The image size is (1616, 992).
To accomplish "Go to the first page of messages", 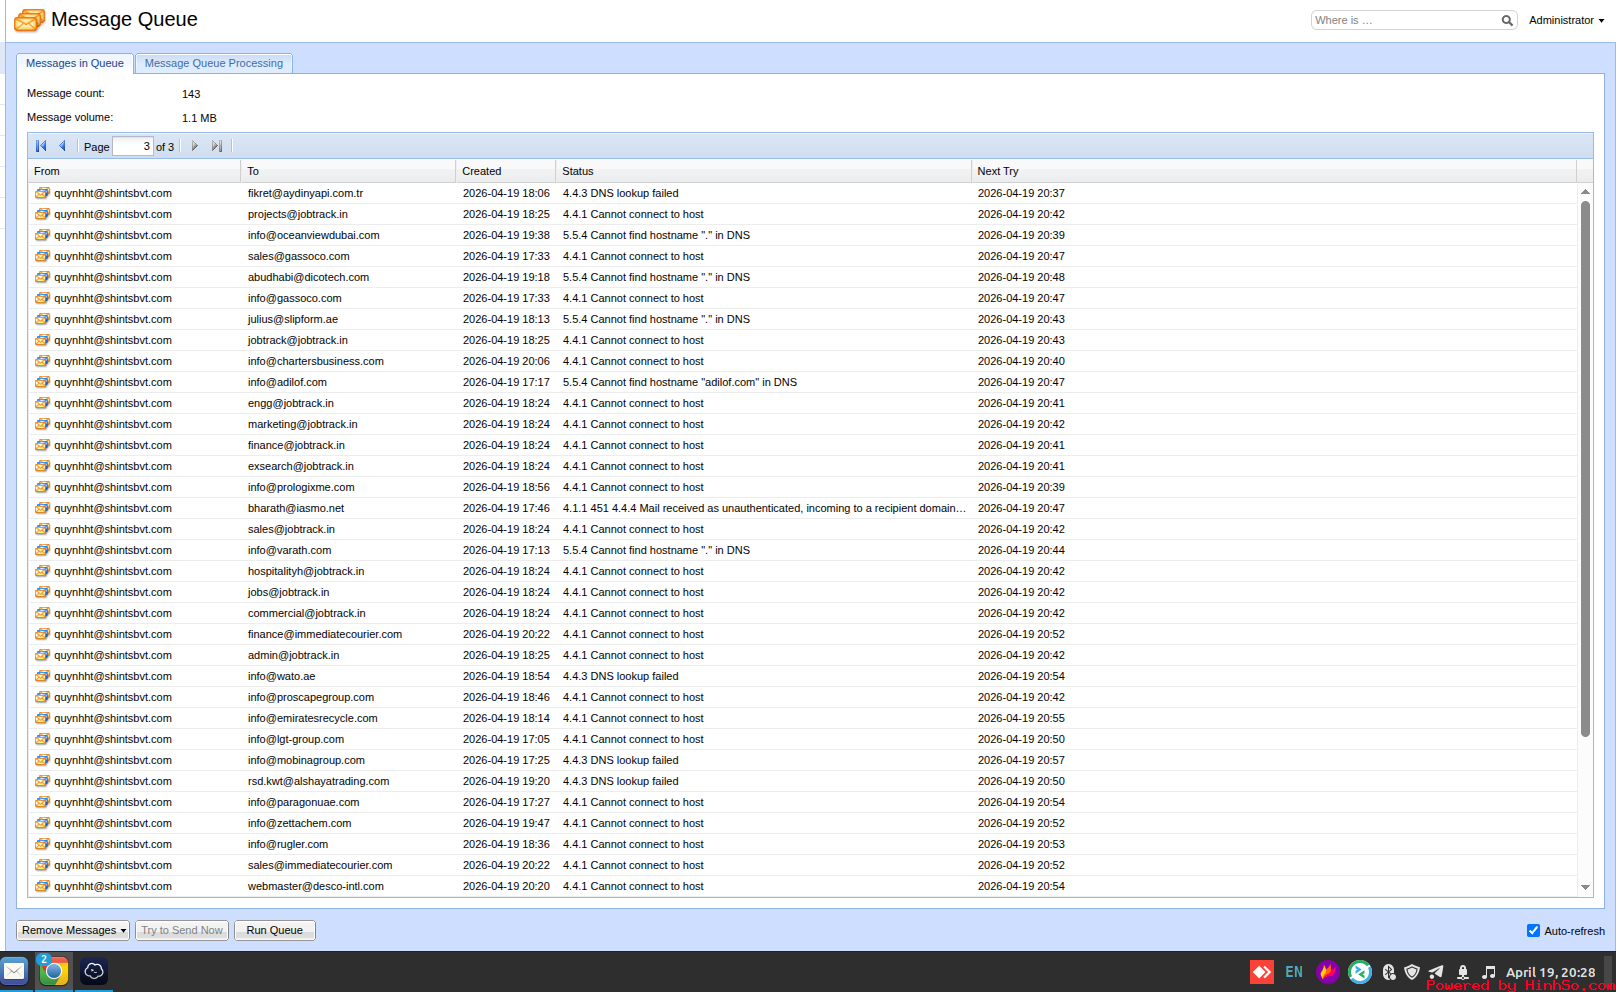I will pos(41,146).
